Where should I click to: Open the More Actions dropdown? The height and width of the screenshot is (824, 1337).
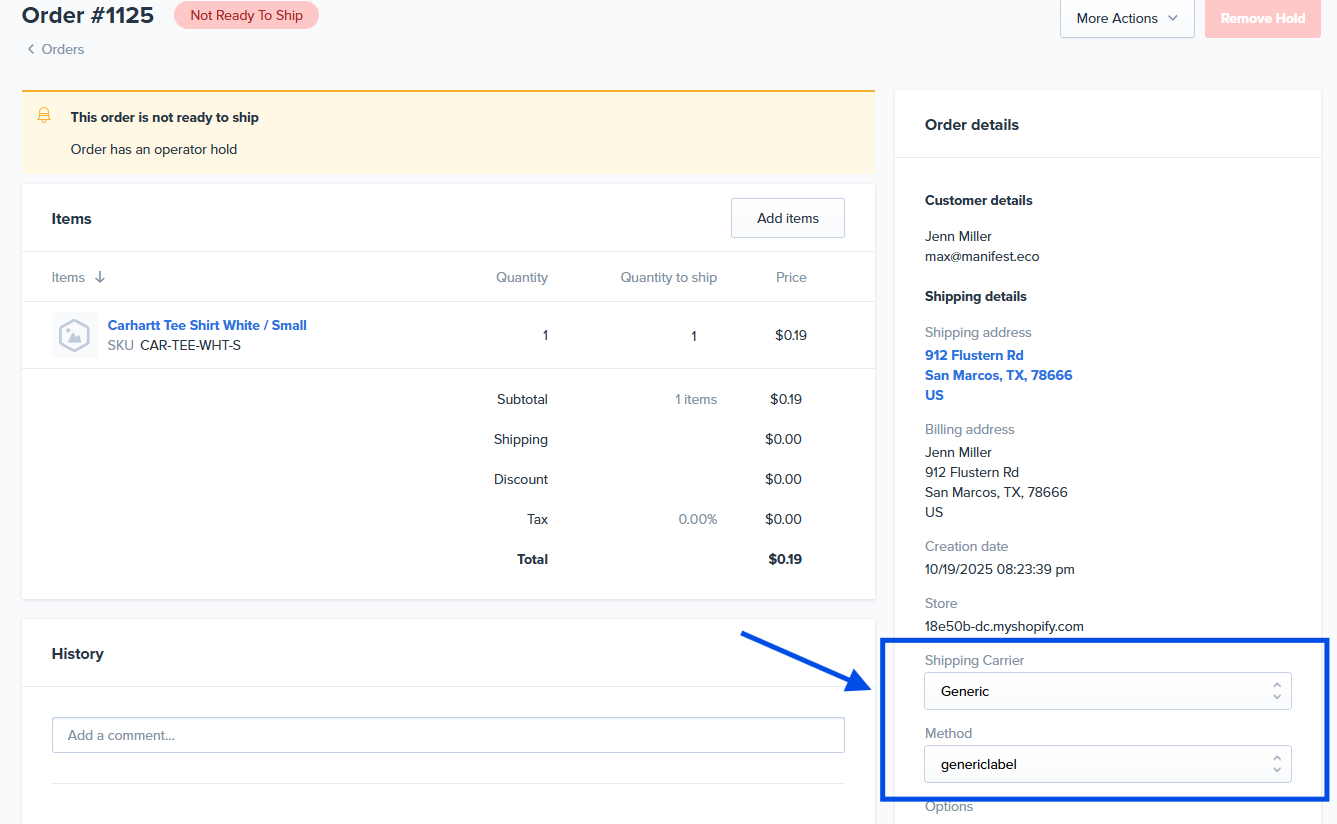[1127, 18]
